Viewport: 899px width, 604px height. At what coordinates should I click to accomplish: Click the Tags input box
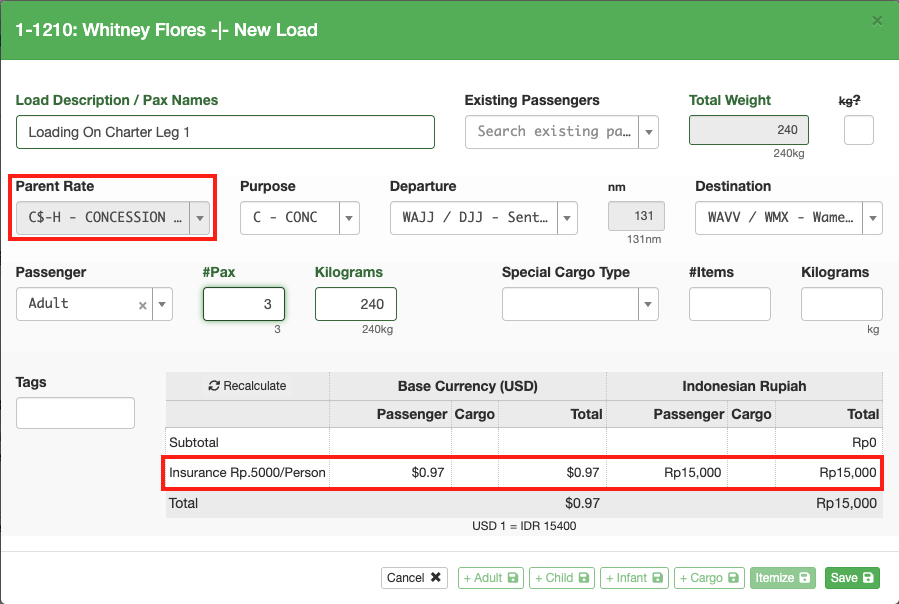pos(75,413)
